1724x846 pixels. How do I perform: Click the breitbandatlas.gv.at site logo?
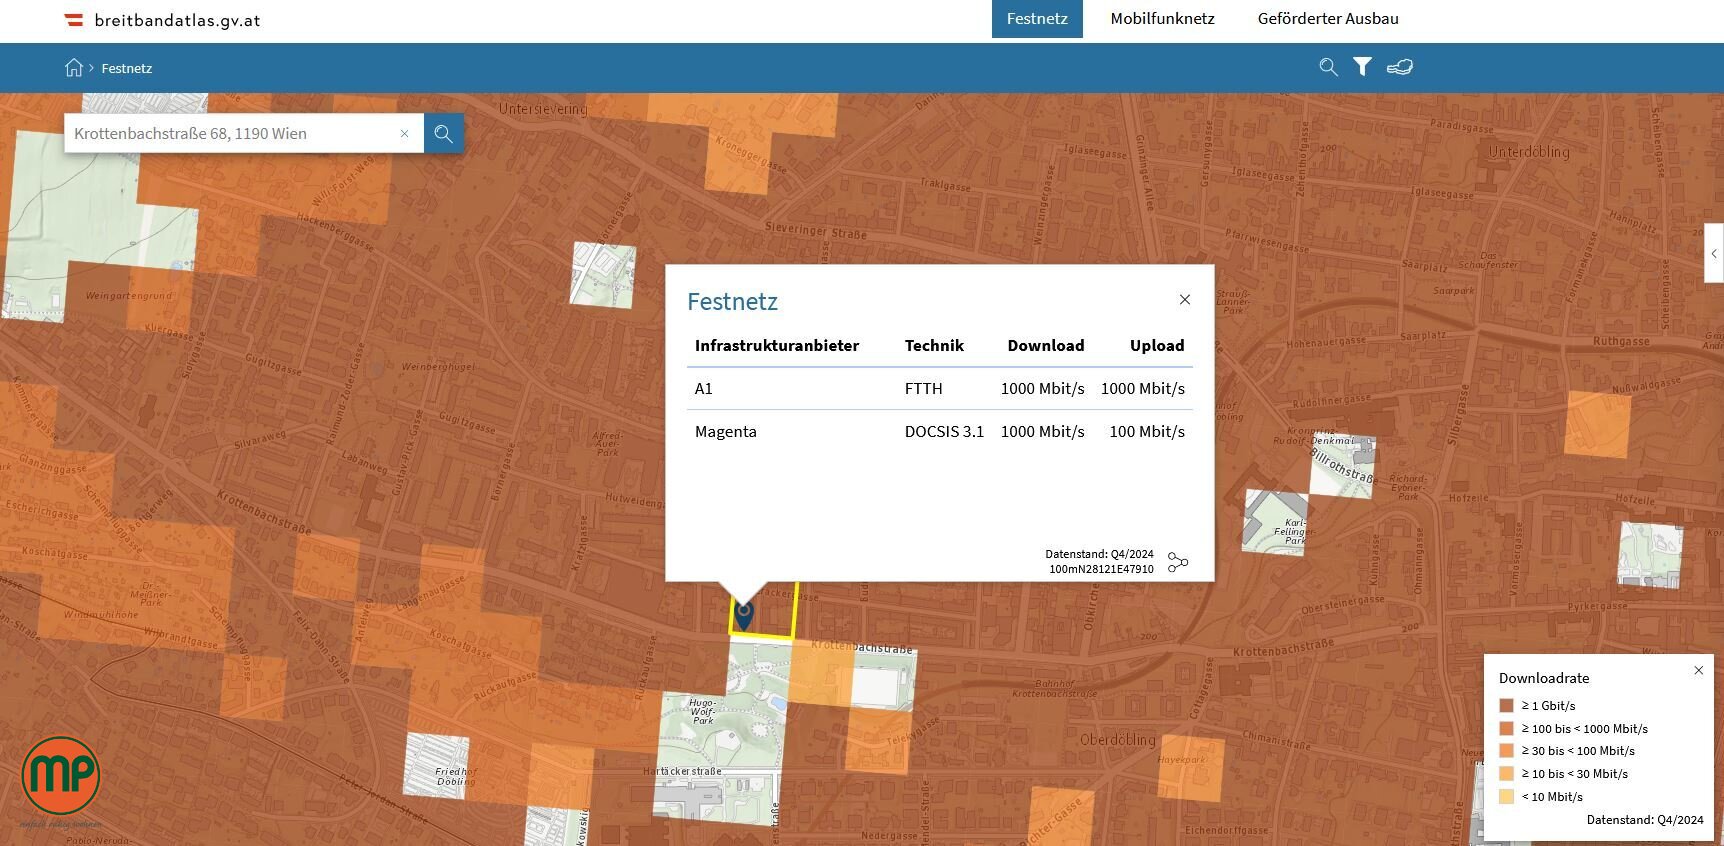pyautogui.click(x=163, y=20)
